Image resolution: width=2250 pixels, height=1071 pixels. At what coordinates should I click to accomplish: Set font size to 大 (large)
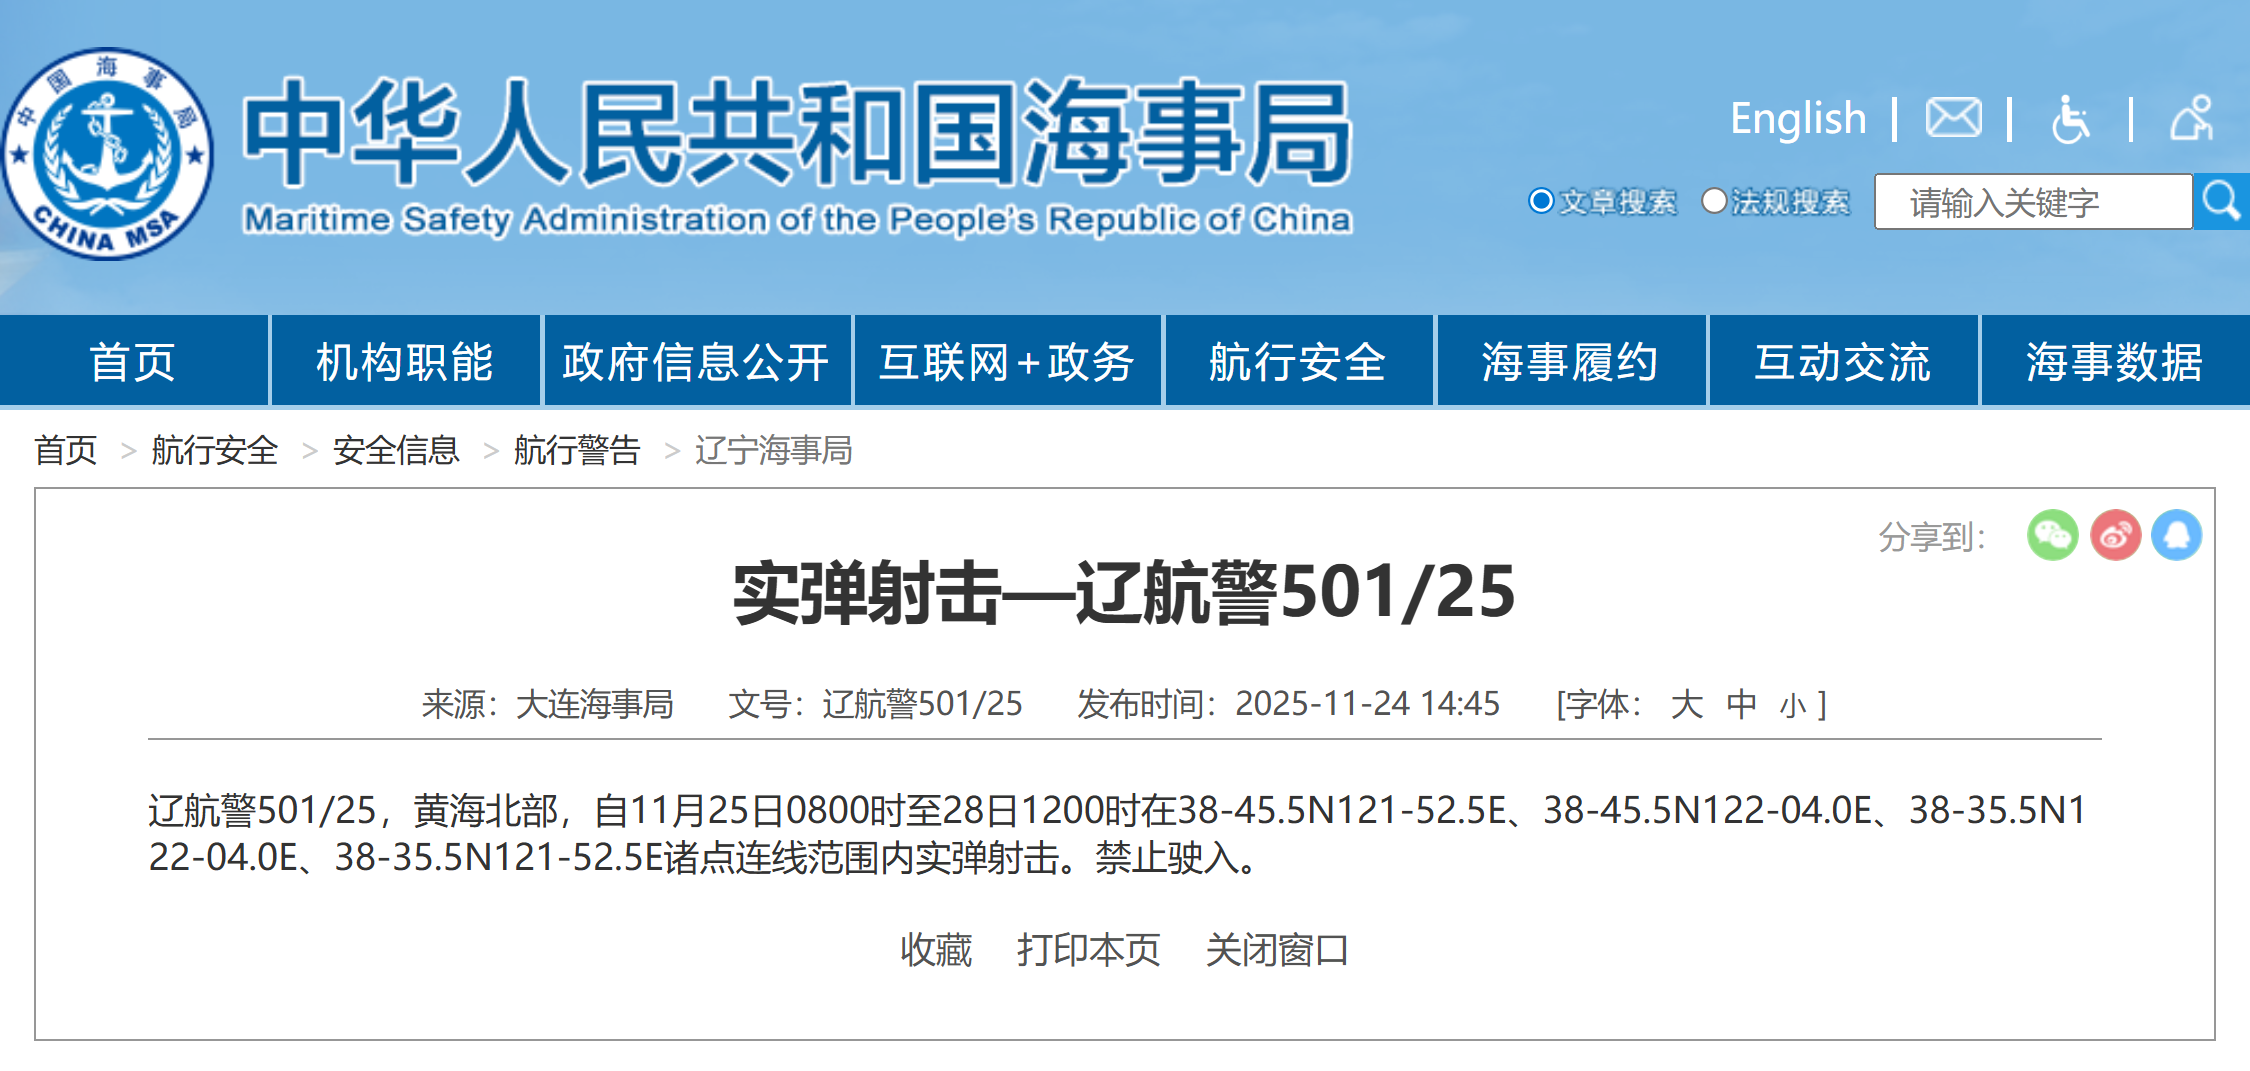pos(1686,705)
